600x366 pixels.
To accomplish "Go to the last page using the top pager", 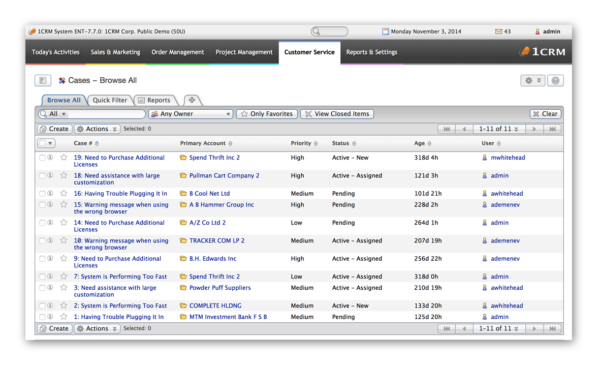I will [553, 129].
